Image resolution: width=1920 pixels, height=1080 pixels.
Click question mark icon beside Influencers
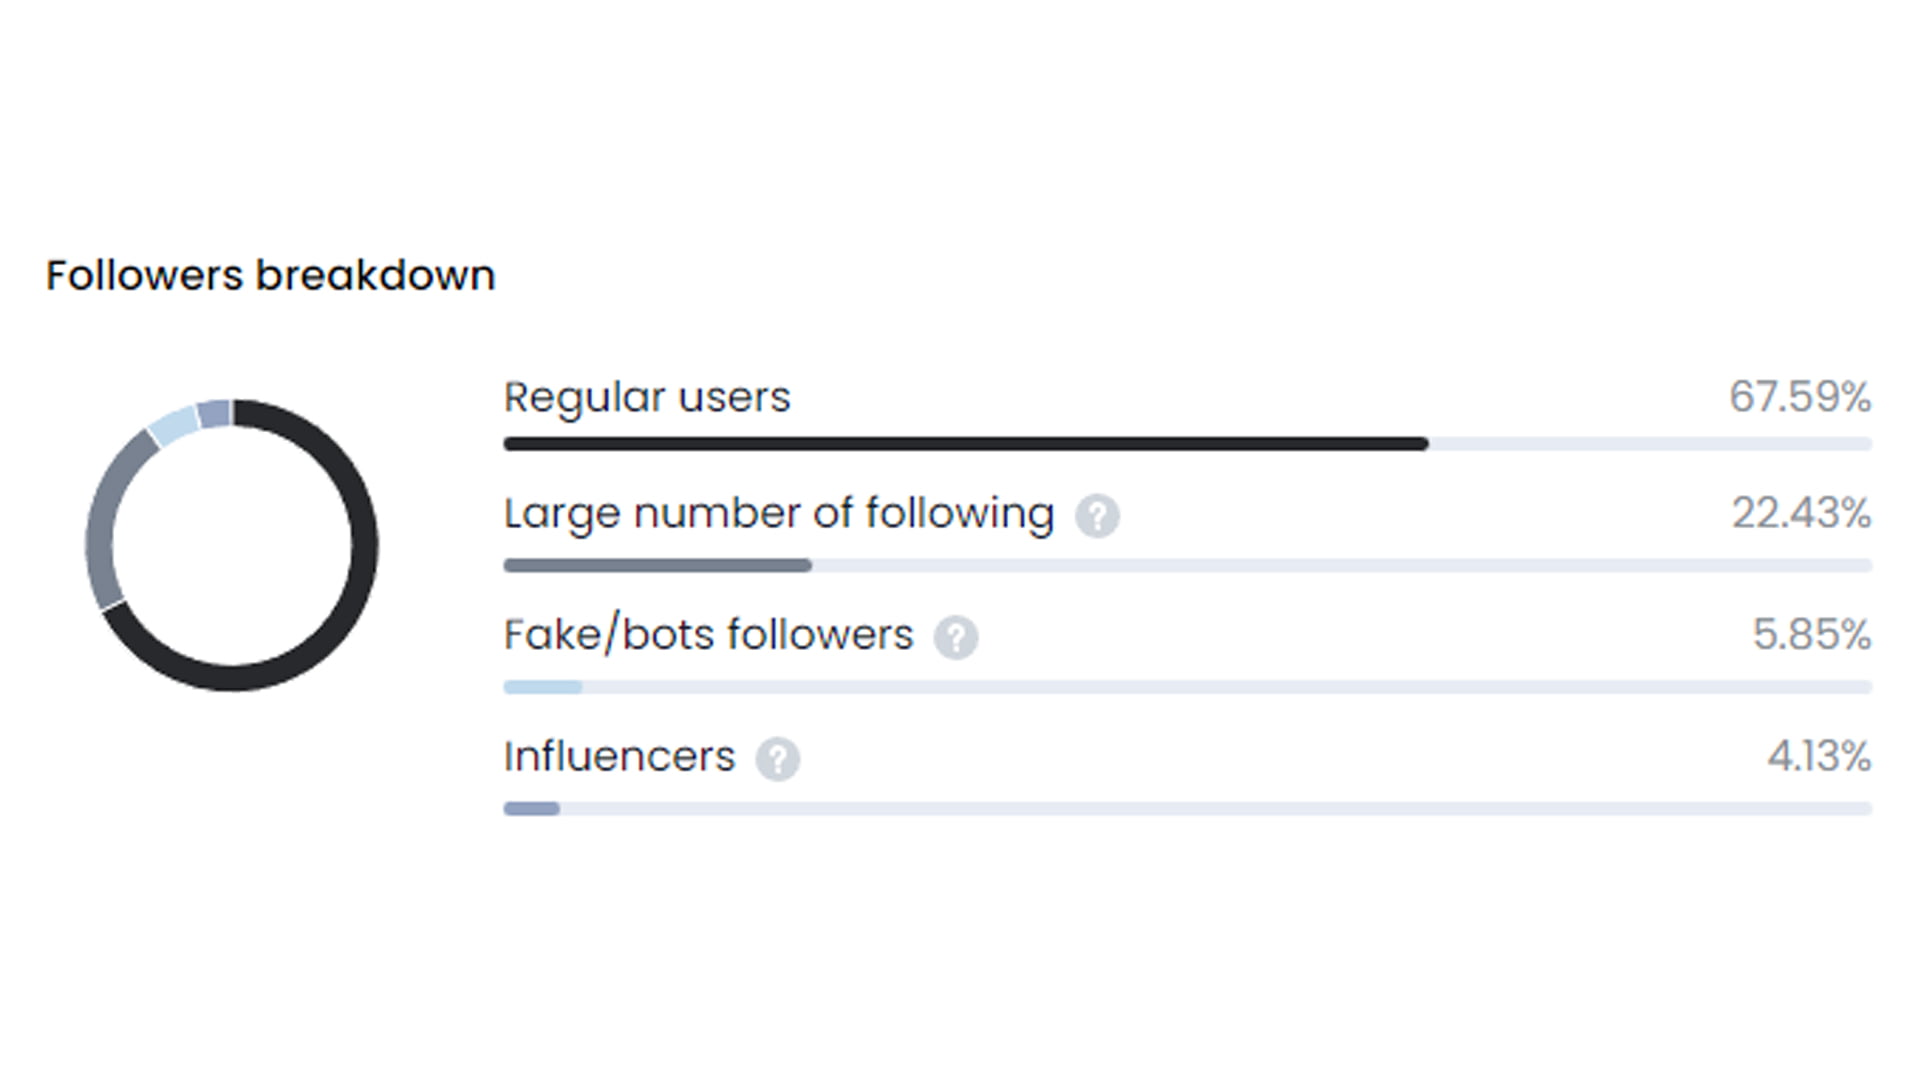click(x=777, y=759)
